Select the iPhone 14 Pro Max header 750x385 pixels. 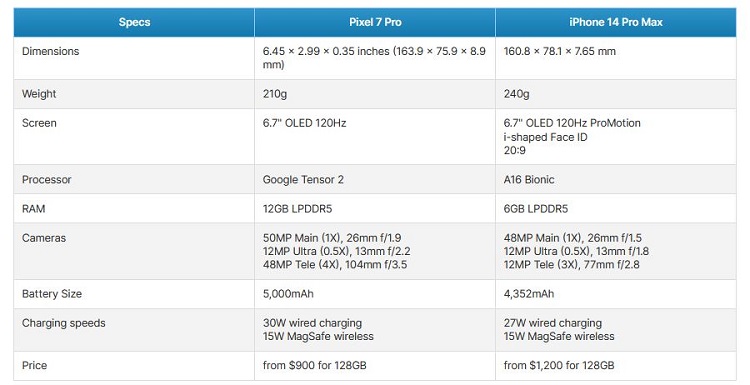click(616, 22)
